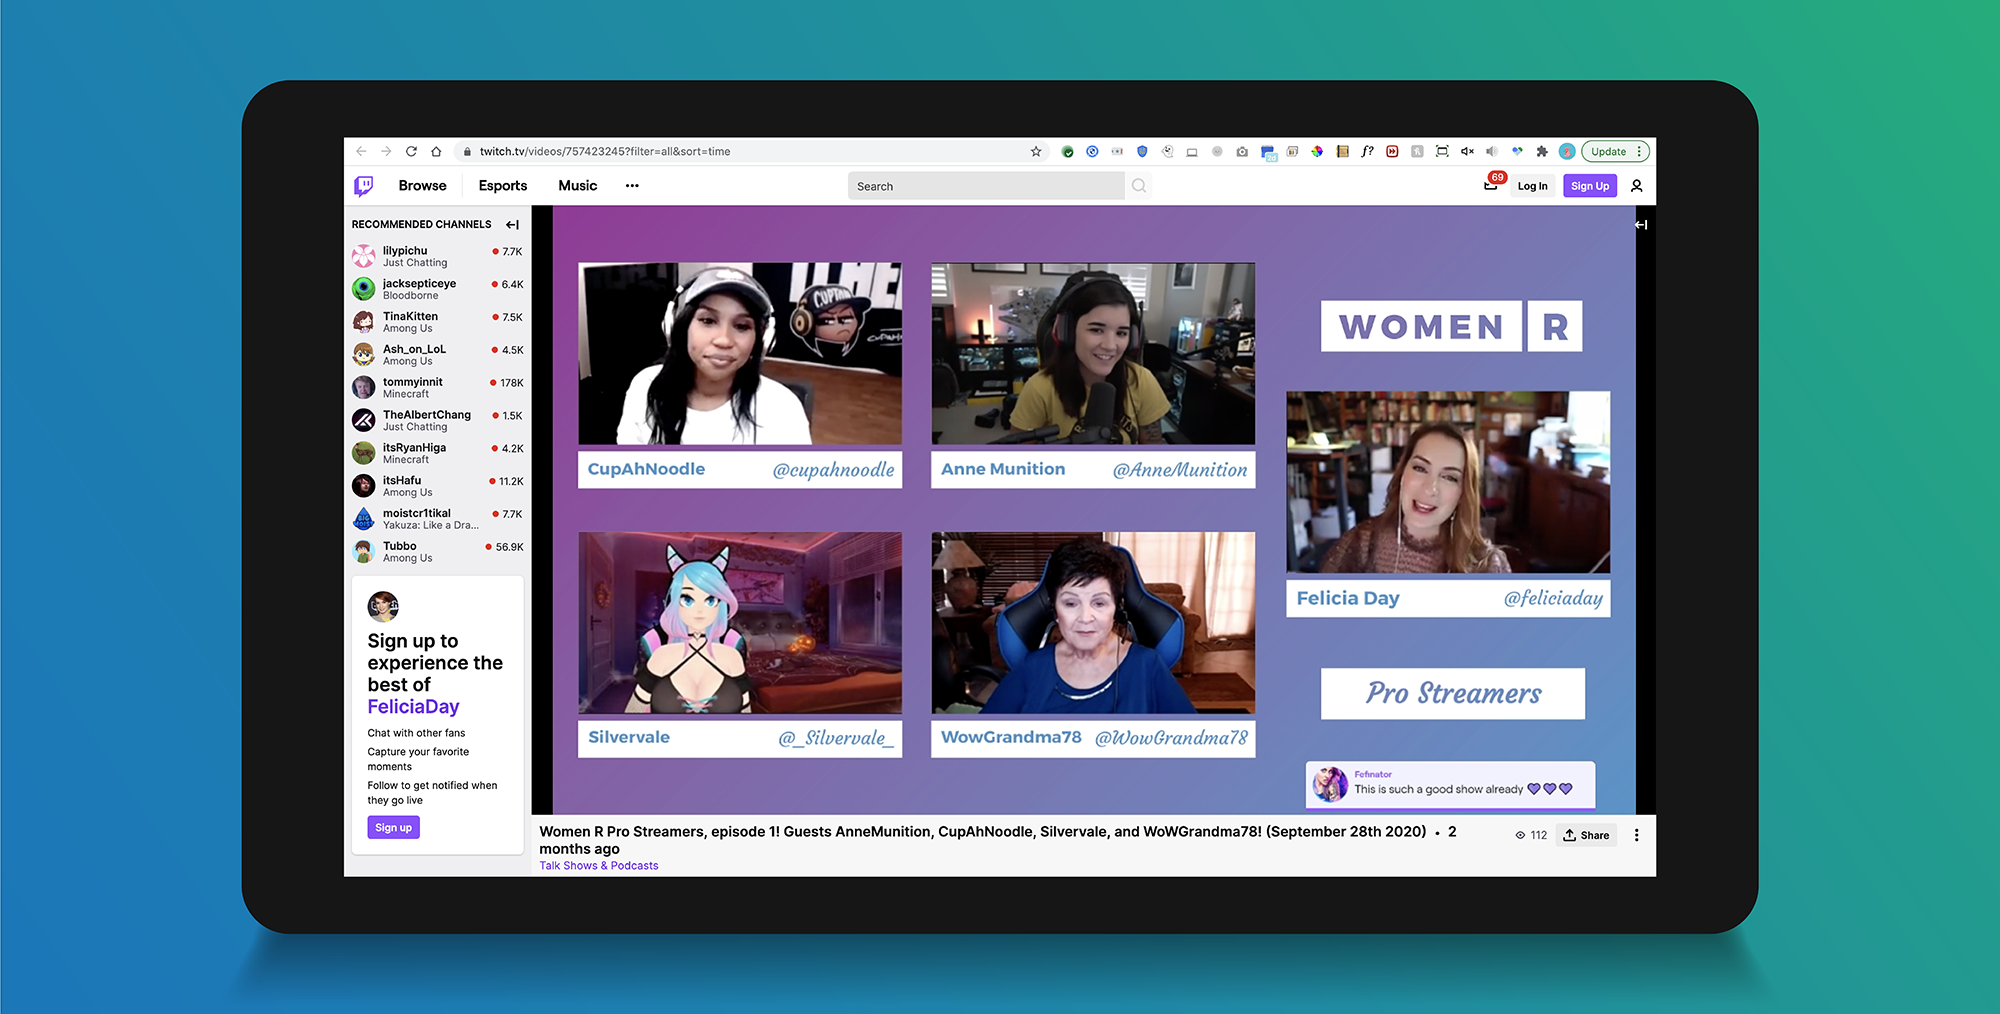
Task: Click the browser forward arrow
Action: tap(386, 152)
